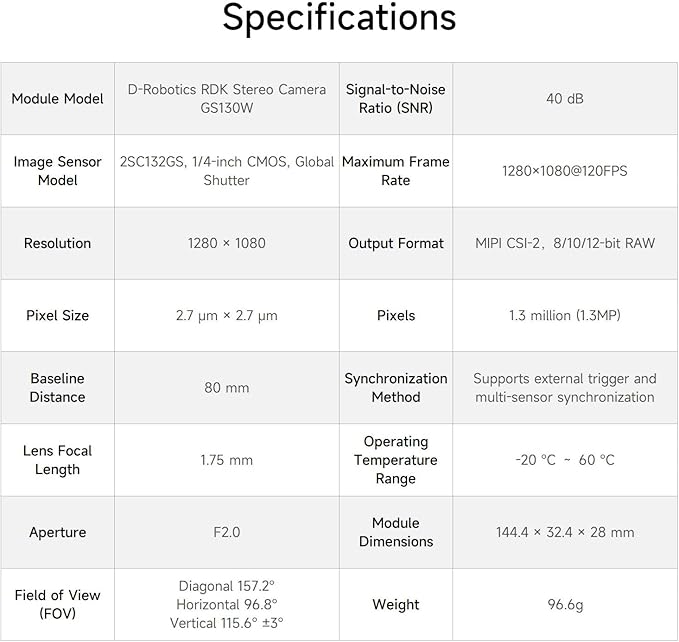Screen dimensions: 679x642
Task: Click the 1280×1080@120FPS value
Action: [x=565, y=171]
